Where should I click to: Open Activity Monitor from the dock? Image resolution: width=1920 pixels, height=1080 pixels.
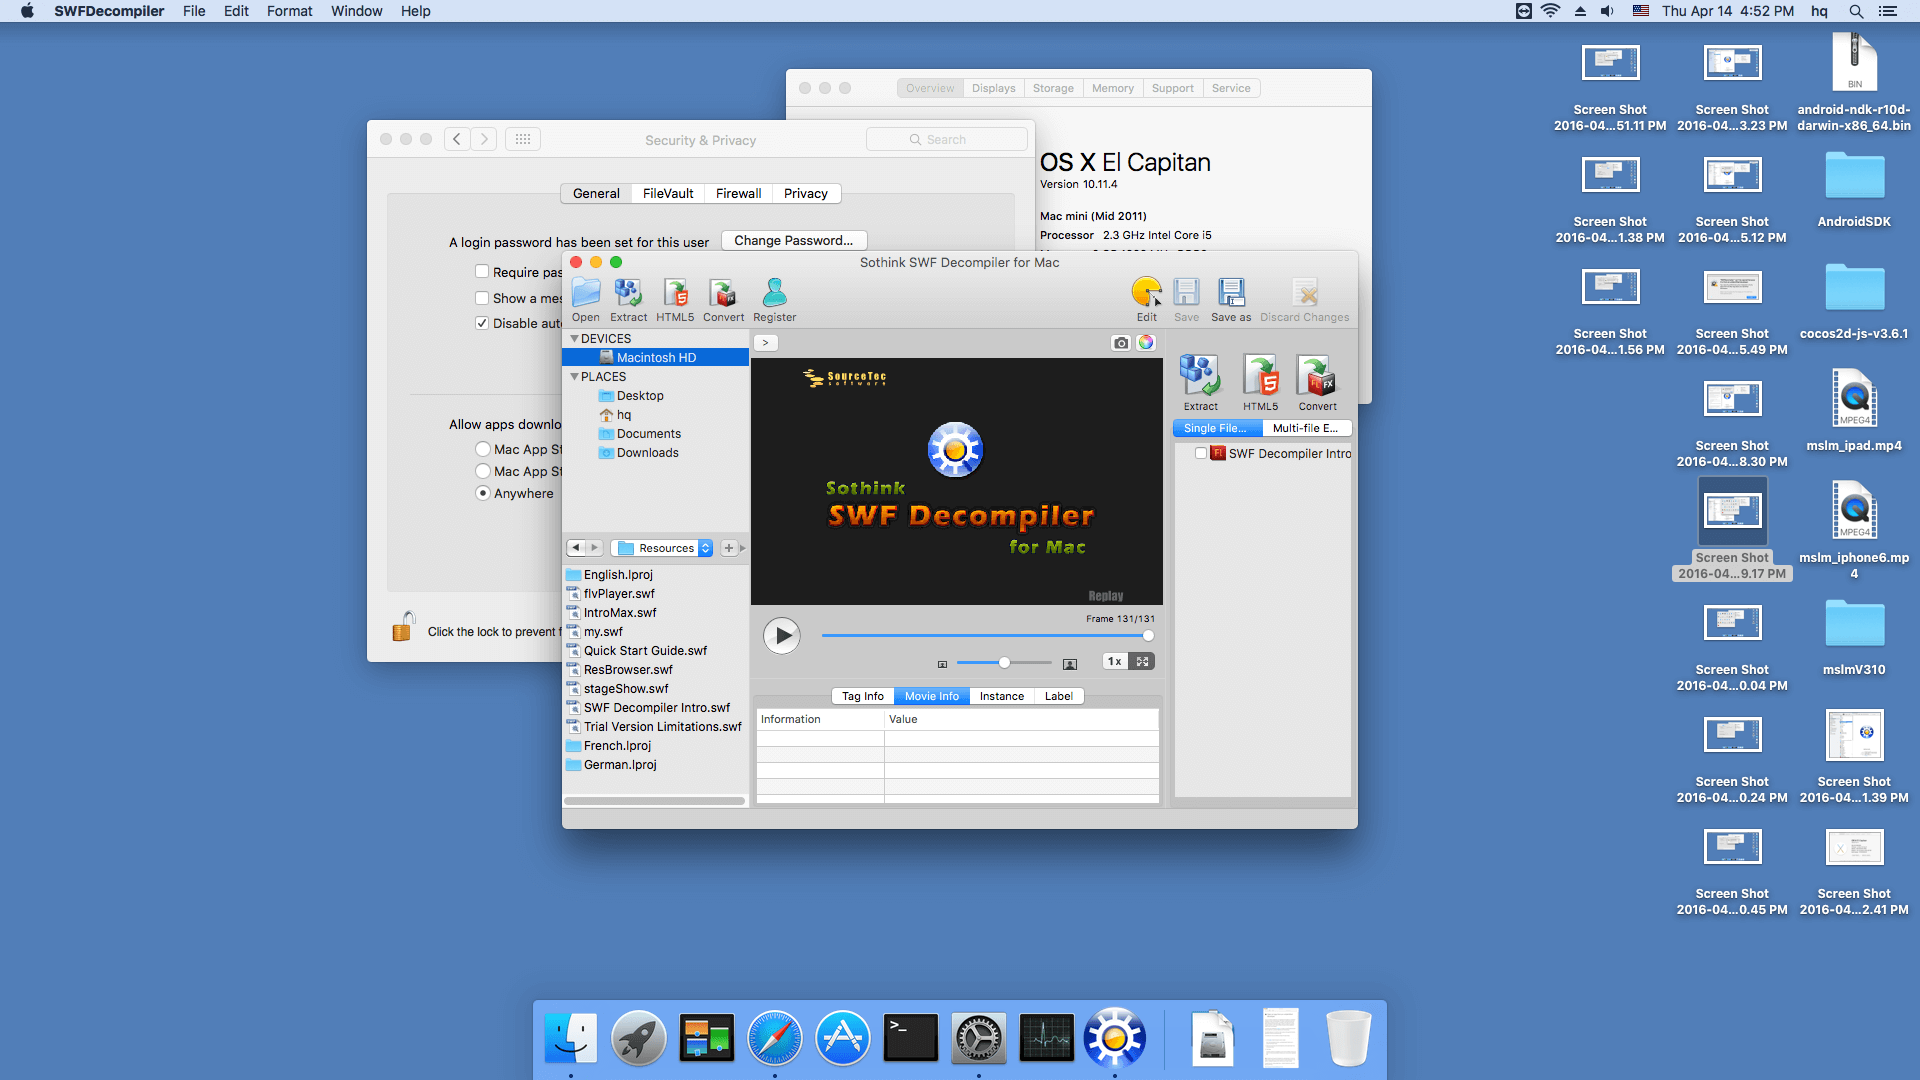click(1047, 1038)
